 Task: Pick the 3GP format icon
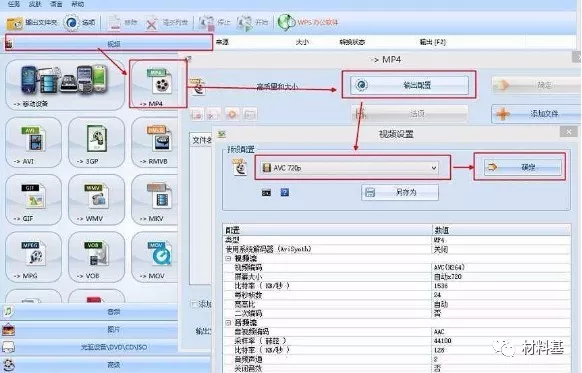point(97,142)
